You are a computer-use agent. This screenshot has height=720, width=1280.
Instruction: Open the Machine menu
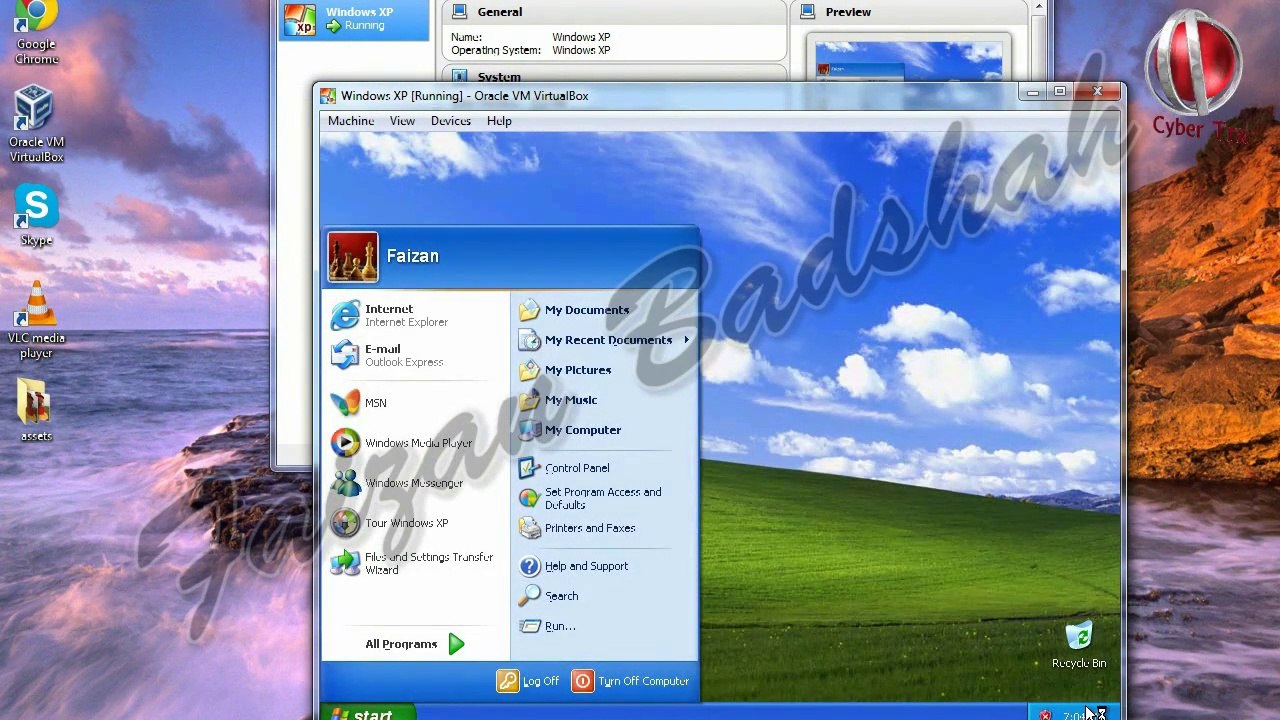351,121
